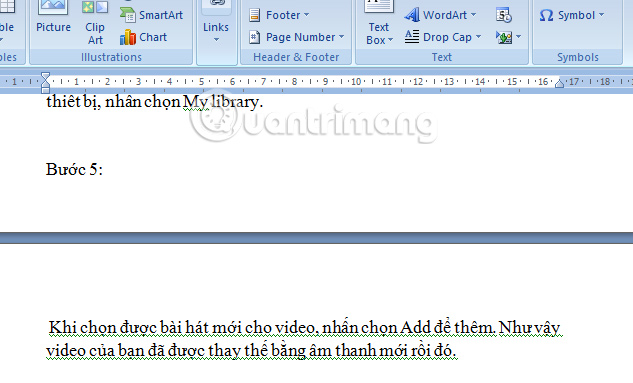Open the Page Number dropdown

(x=296, y=37)
